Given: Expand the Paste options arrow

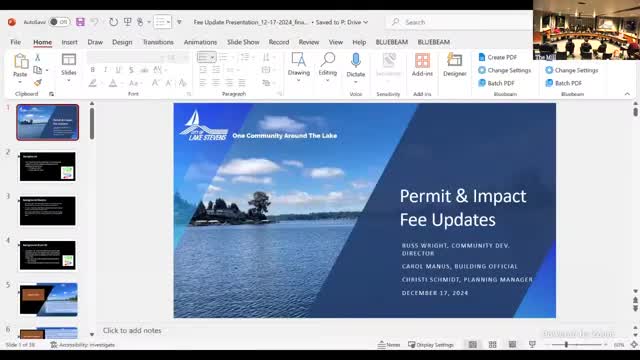Looking at the screenshot, I should pyautogui.click(x=20, y=82).
